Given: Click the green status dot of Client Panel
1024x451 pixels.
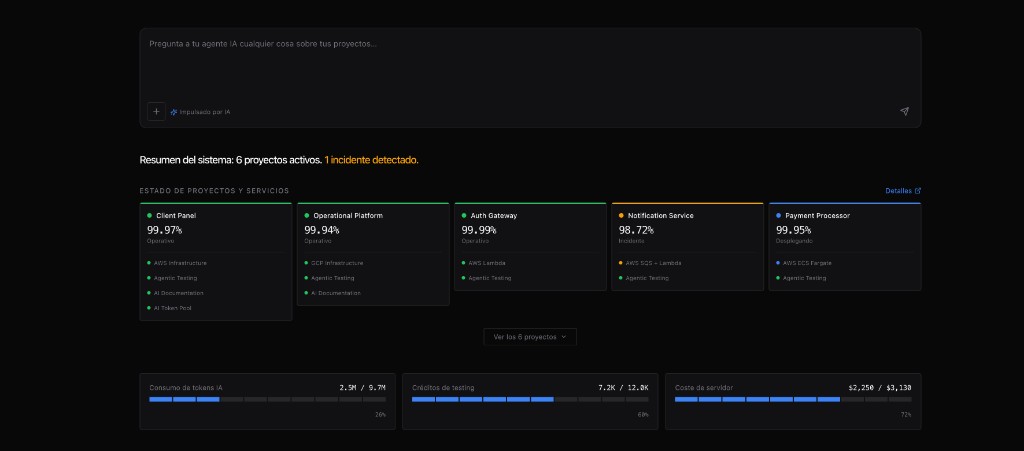Looking at the screenshot, I should click(150, 215).
